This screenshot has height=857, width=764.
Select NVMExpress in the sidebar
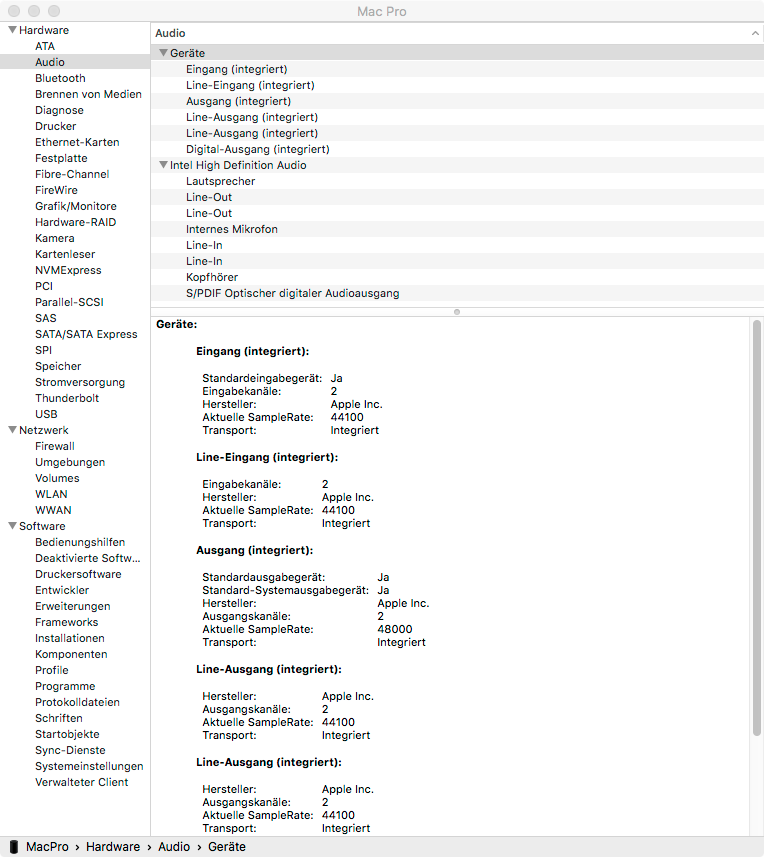coord(68,270)
